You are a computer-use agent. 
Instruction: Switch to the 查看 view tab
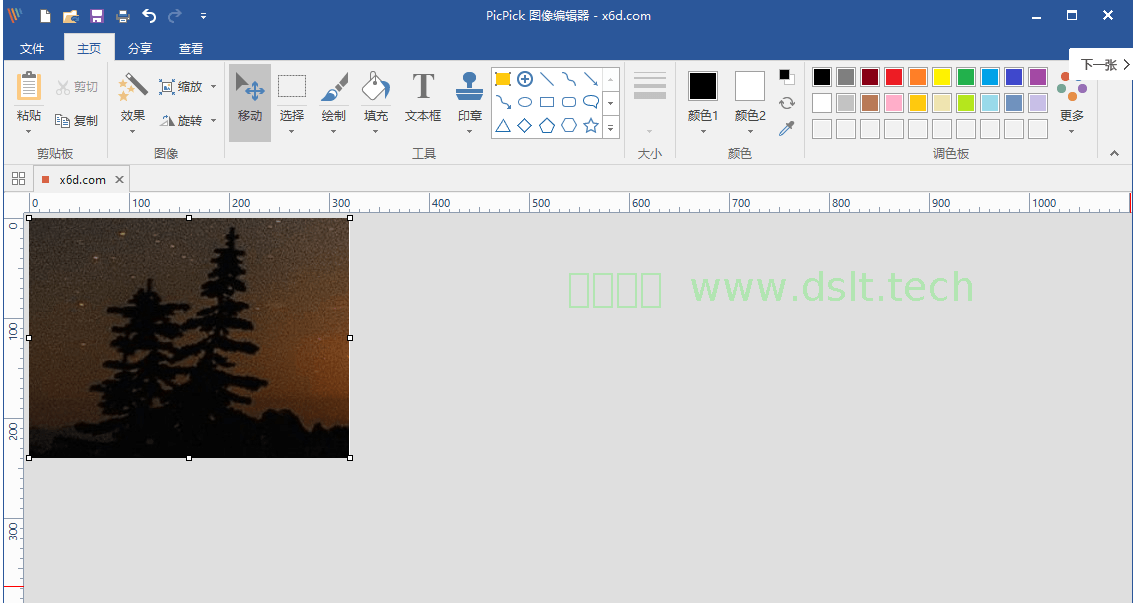point(191,49)
